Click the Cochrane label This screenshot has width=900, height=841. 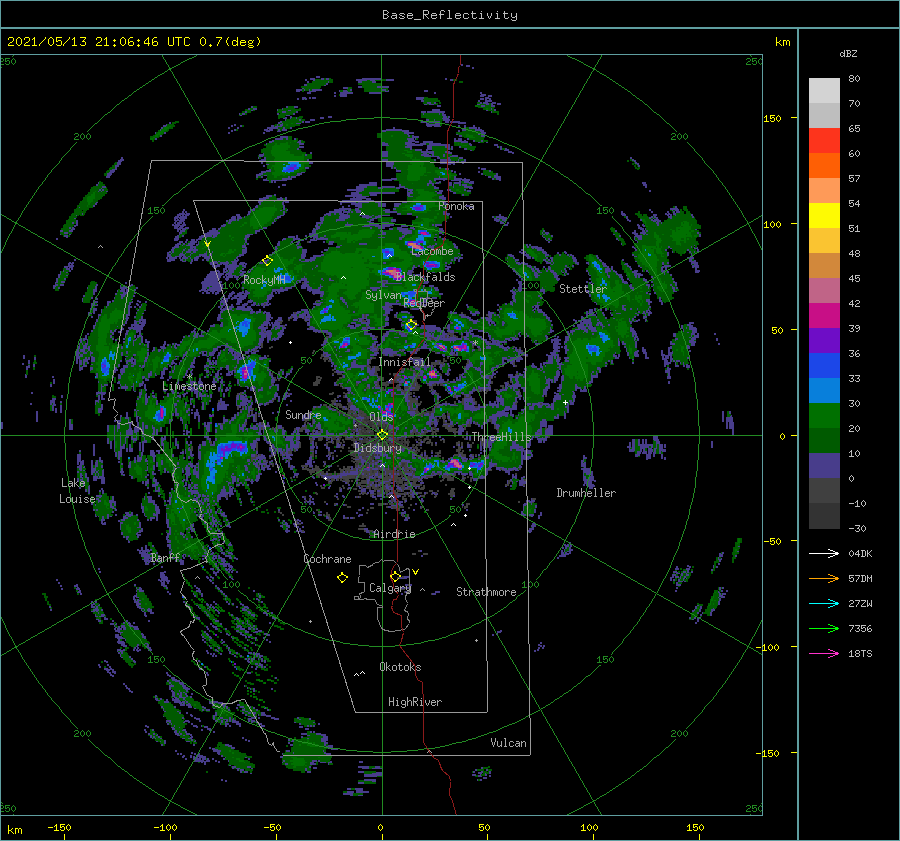(x=327, y=559)
